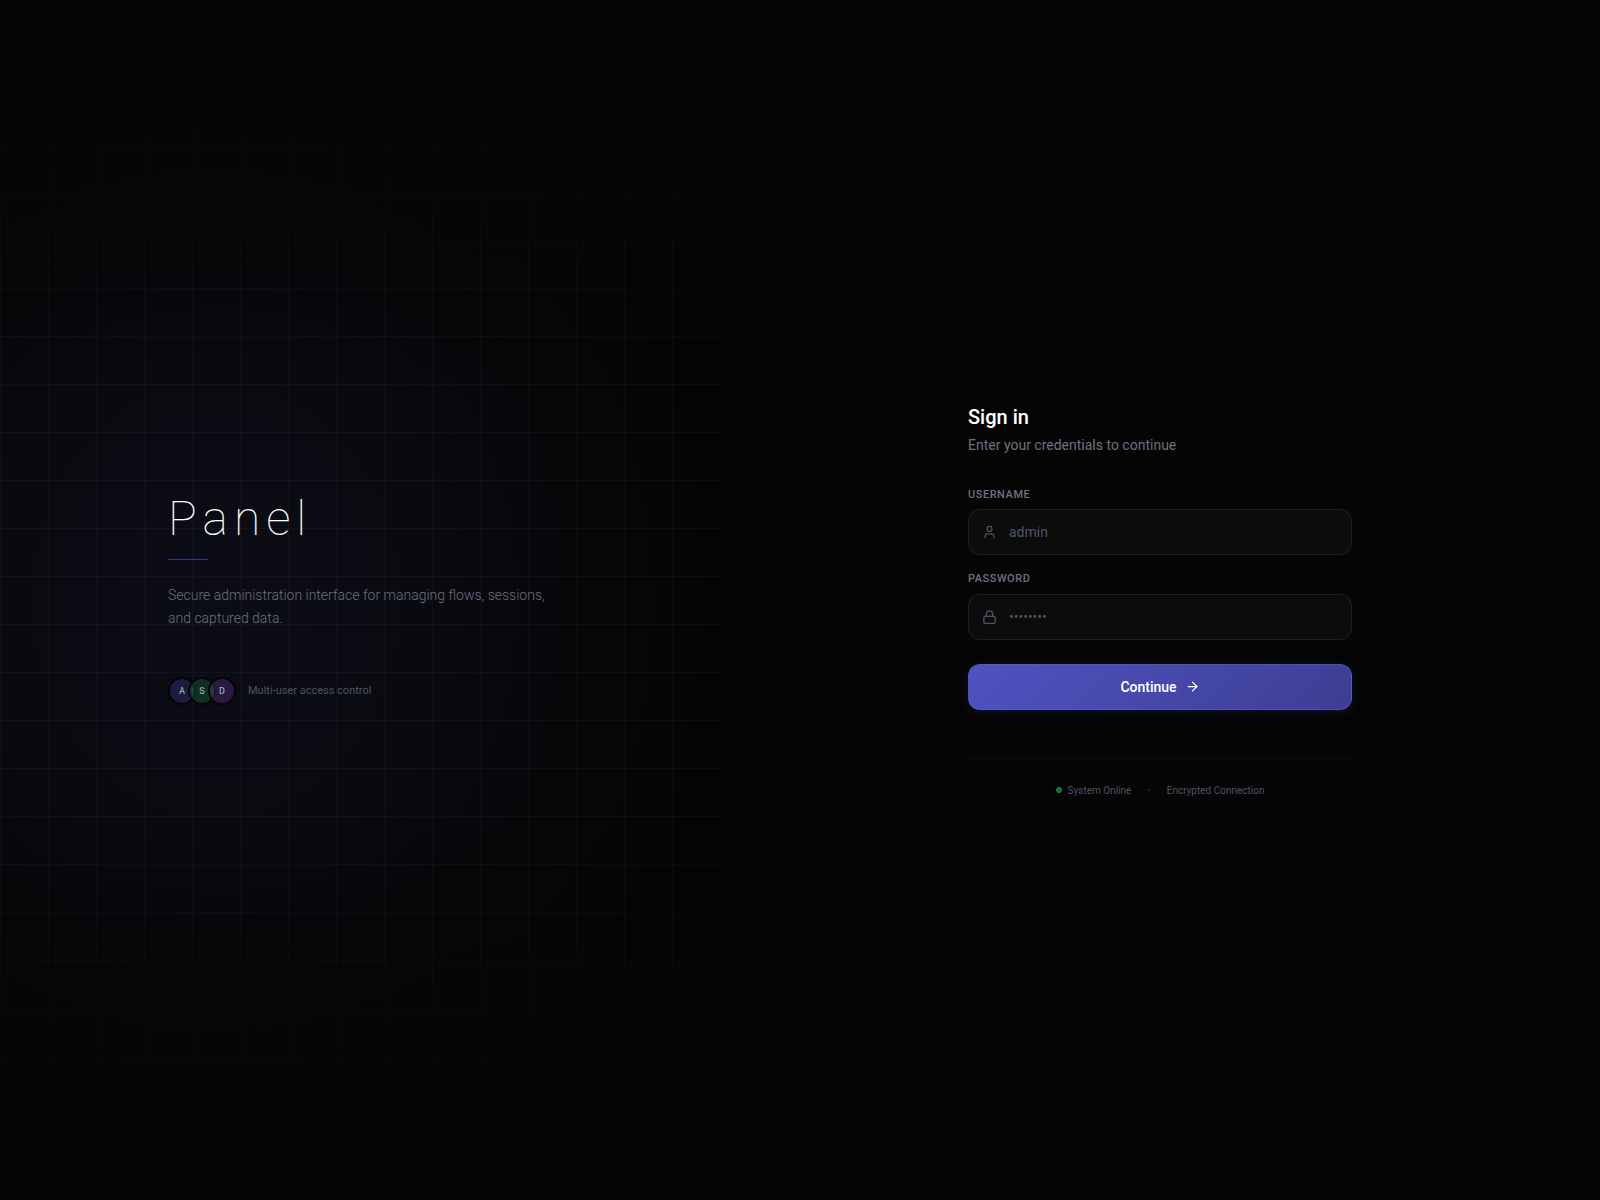1600x1200 pixels.
Task: Click the 'Enter your credentials to continue' subtitle
Action: [1071, 445]
